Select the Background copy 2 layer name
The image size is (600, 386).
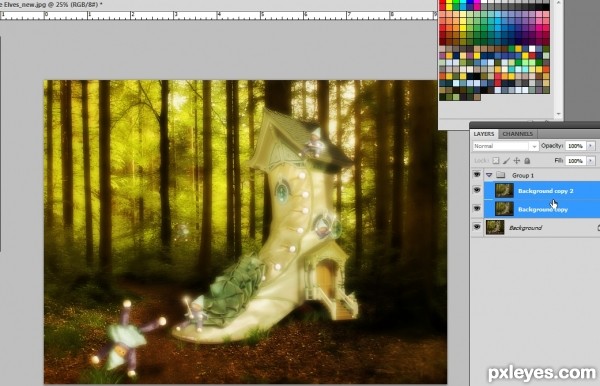coord(545,191)
